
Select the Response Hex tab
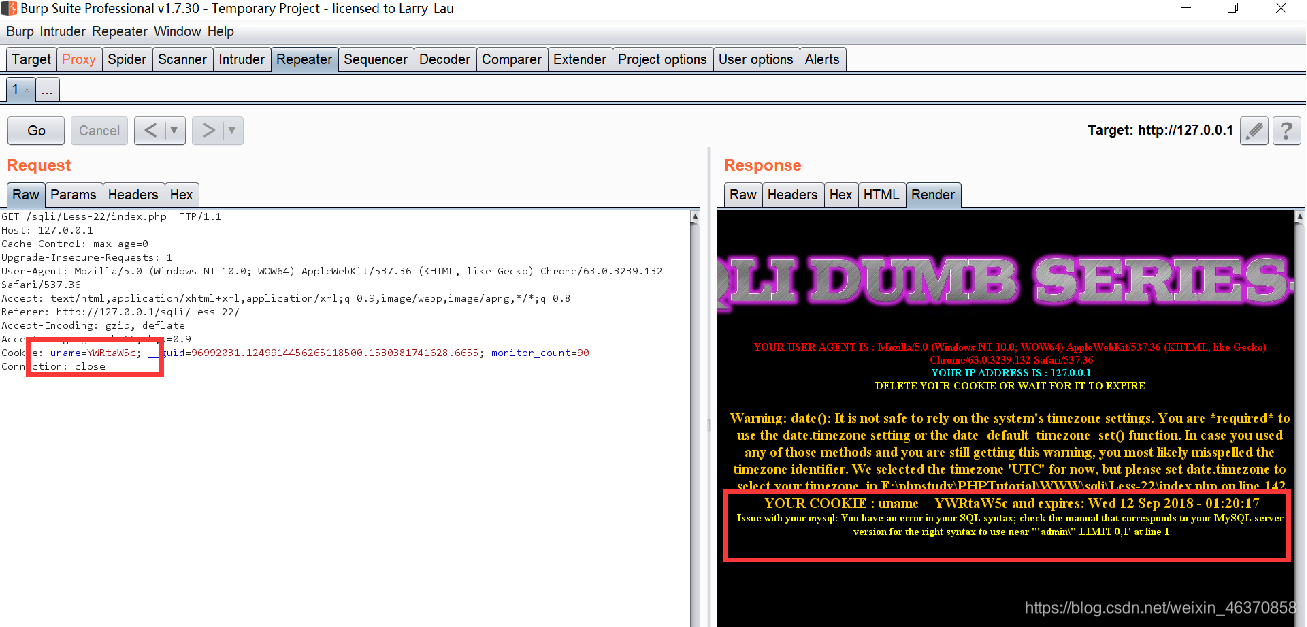tap(841, 194)
